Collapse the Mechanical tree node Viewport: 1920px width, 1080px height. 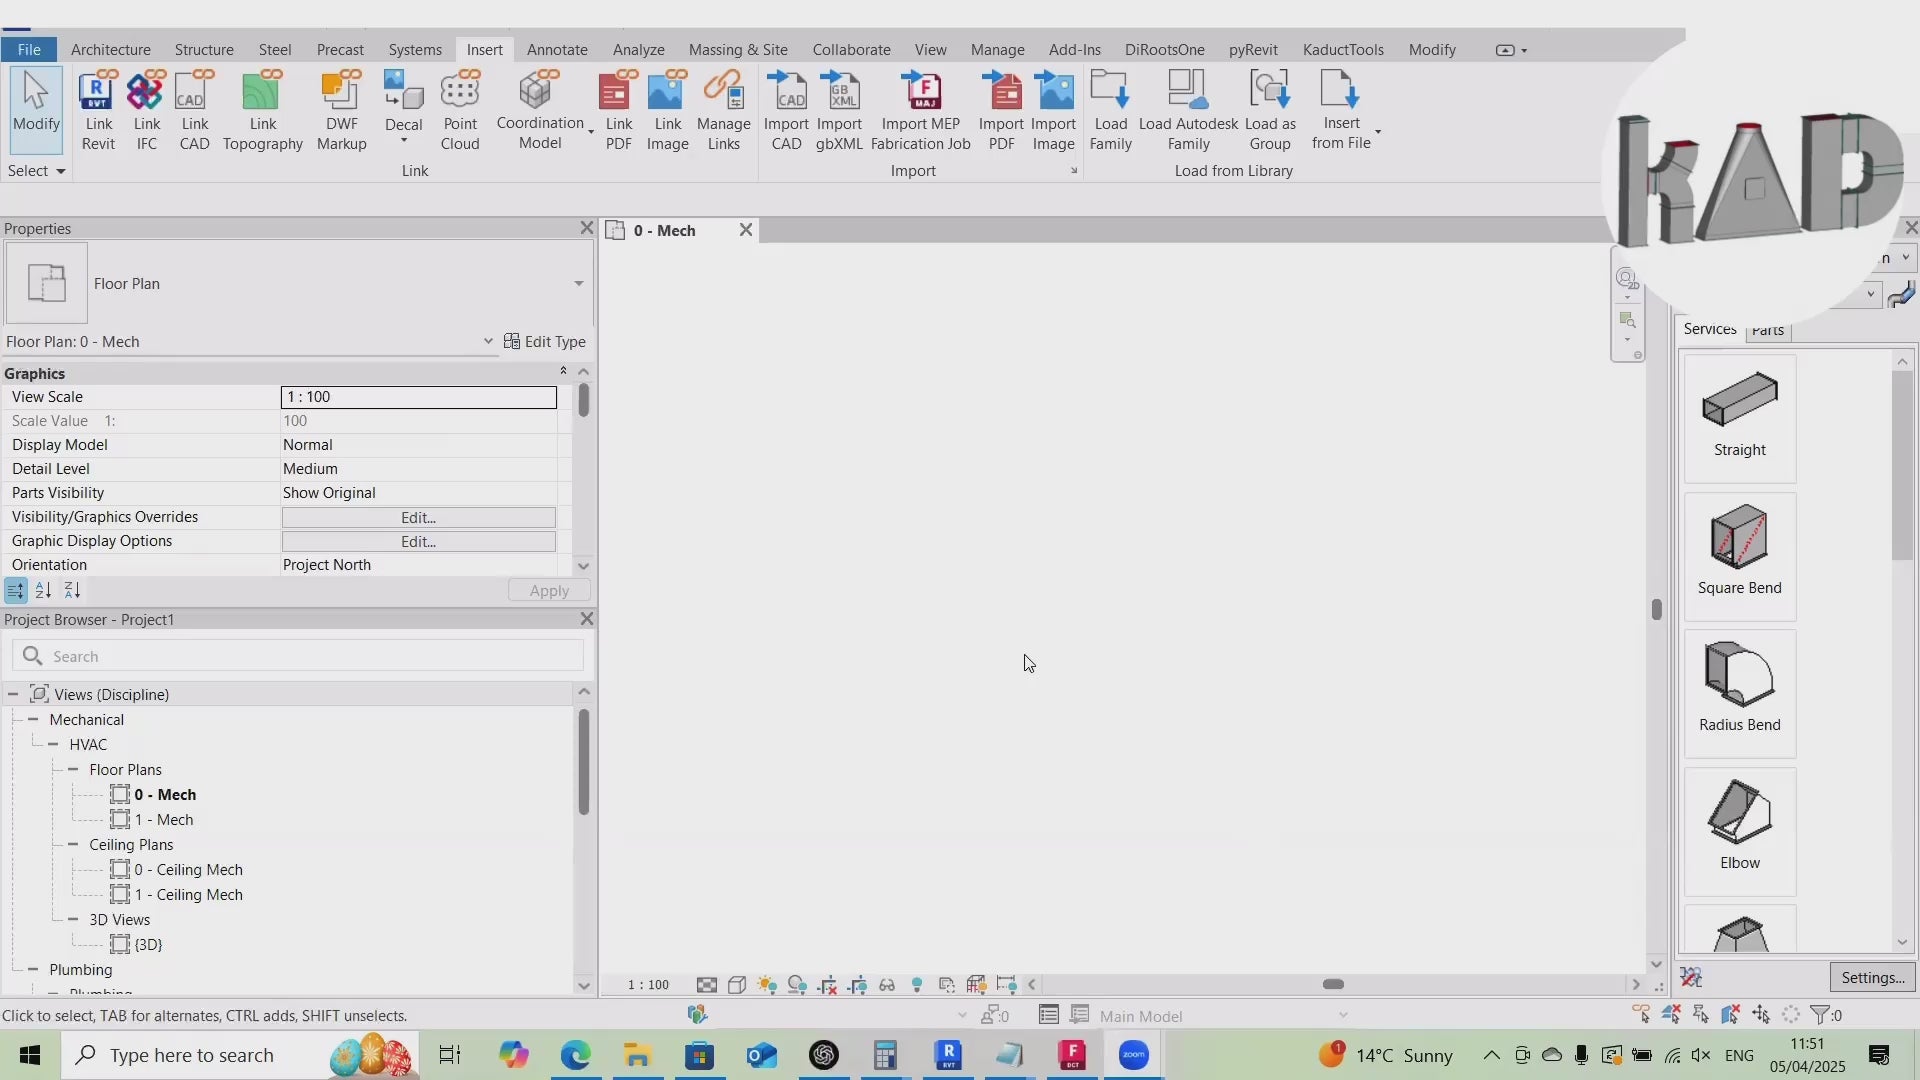coord(33,719)
